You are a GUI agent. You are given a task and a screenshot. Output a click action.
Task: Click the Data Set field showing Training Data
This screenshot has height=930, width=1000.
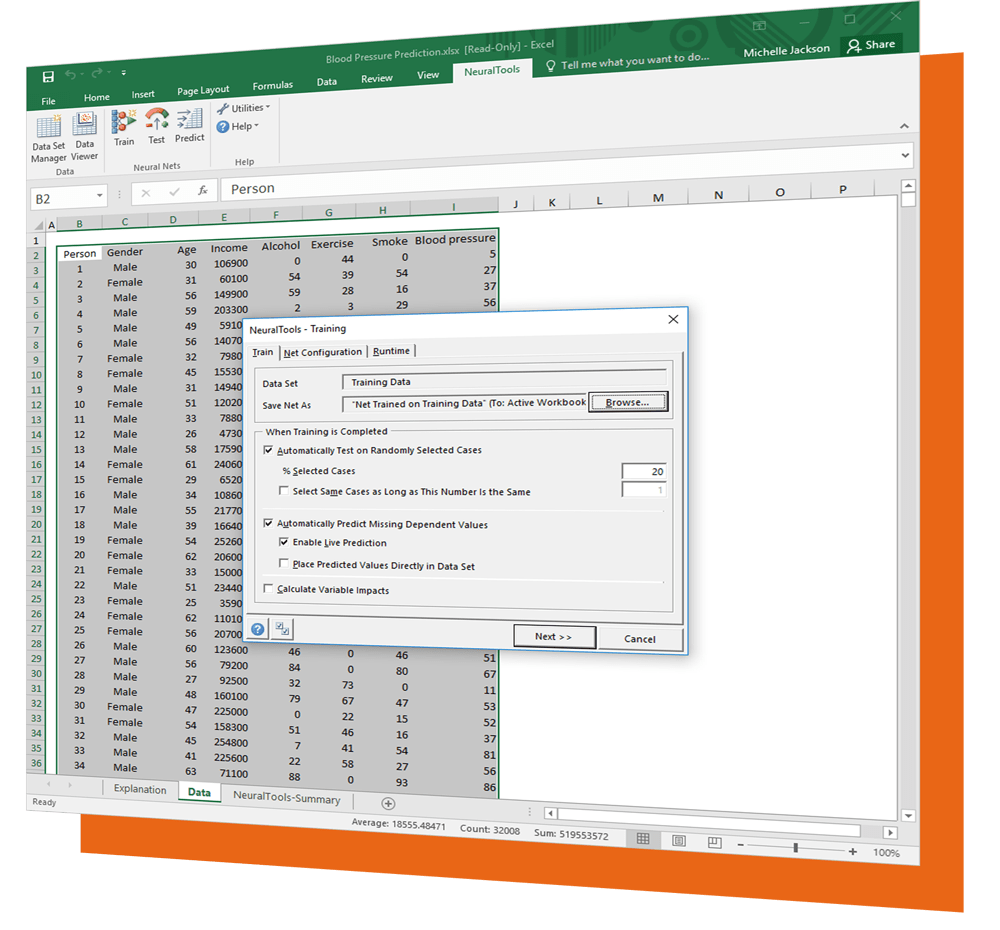pyautogui.click(x=504, y=380)
